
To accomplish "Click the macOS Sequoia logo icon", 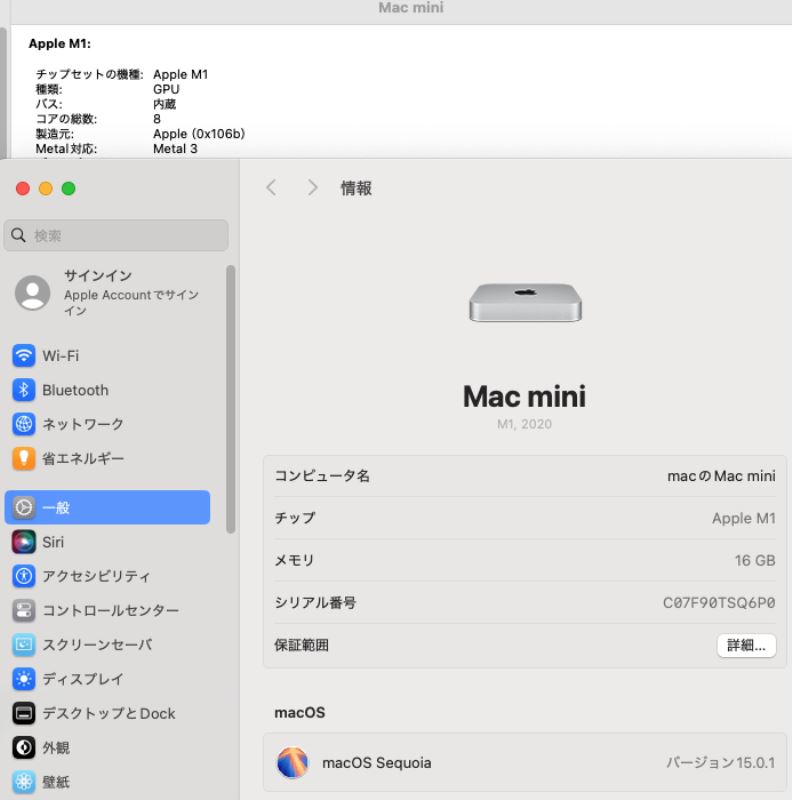I will tap(292, 762).
